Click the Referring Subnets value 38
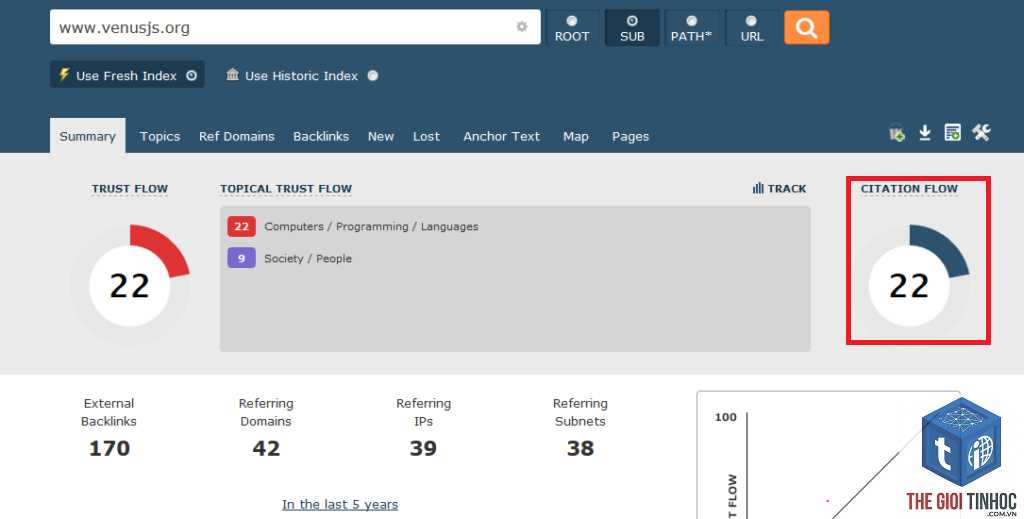 click(x=580, y=448)
